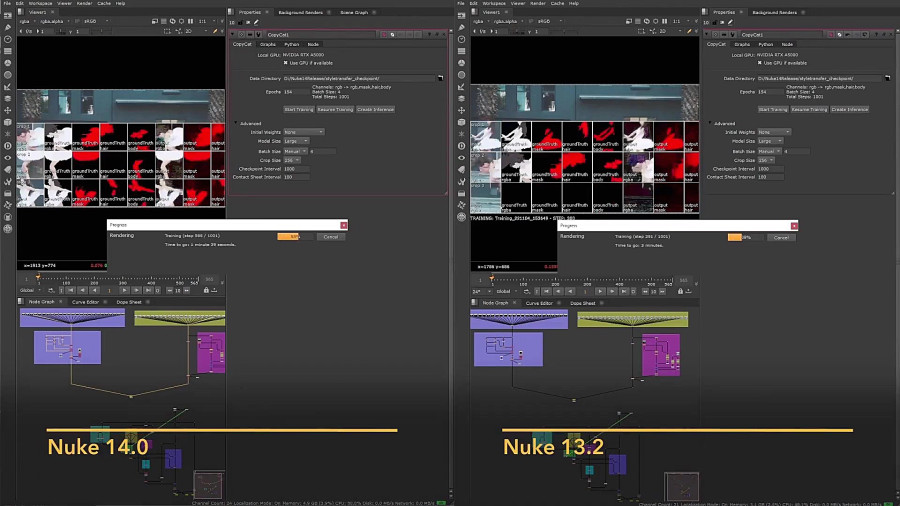Switch to Graphs tab in Nuke 14.0 CopyCat
900x506 pixels.
[267, 44]
